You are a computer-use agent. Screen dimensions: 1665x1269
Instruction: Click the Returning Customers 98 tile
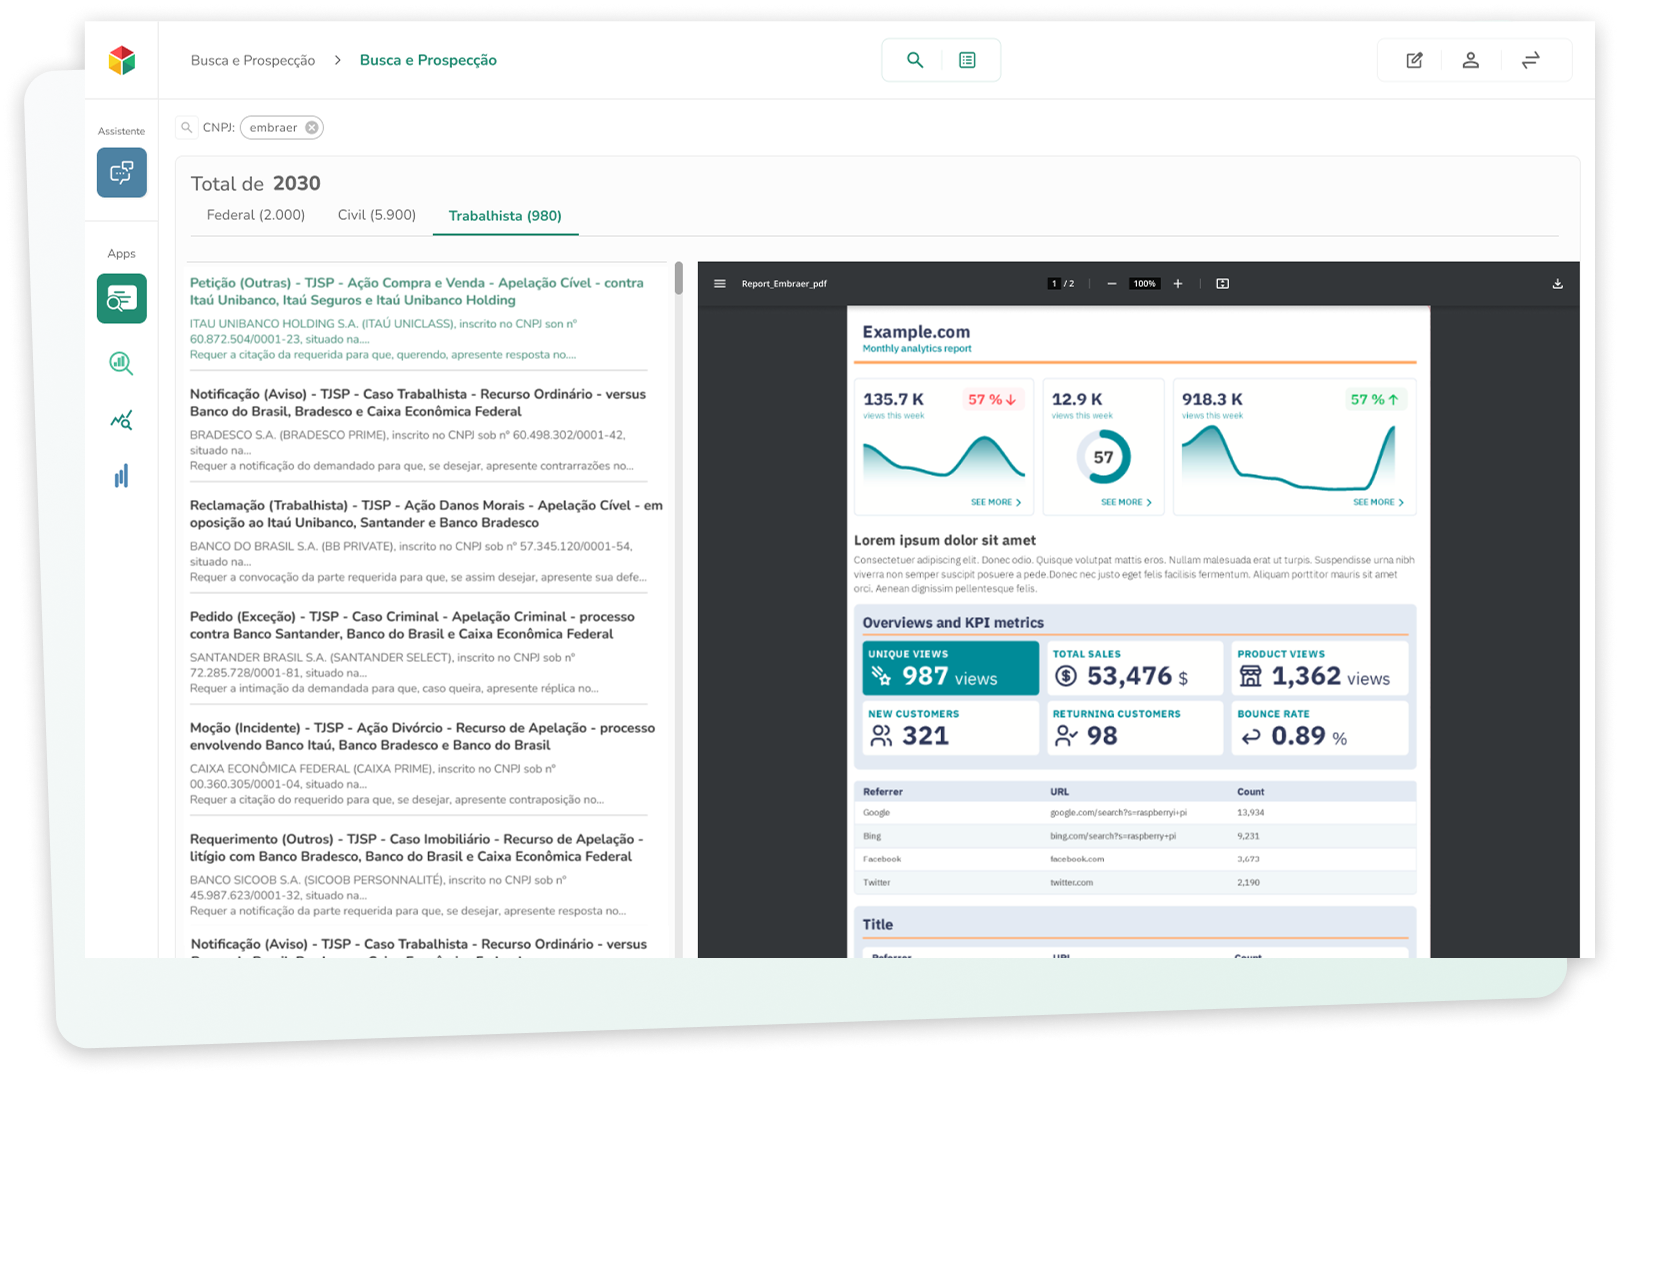point(1135,727)
